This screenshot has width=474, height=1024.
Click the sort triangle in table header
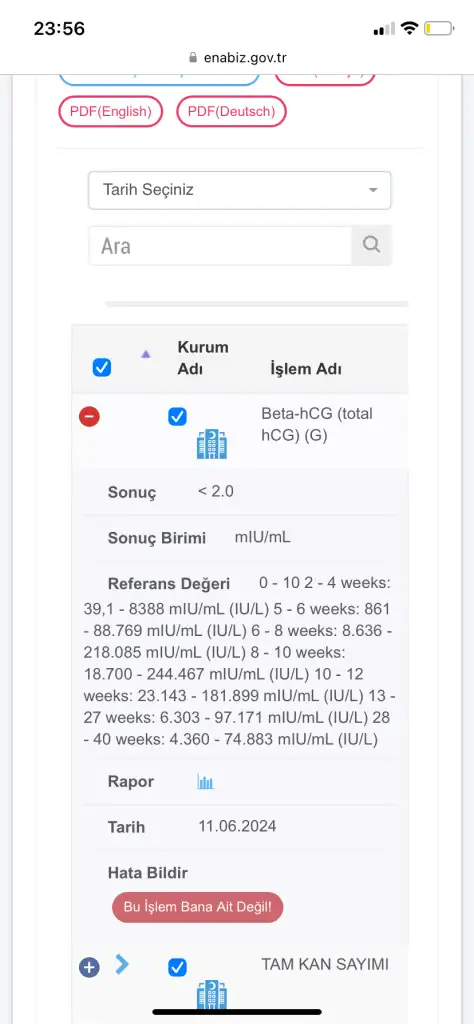[x=146, y=354]
